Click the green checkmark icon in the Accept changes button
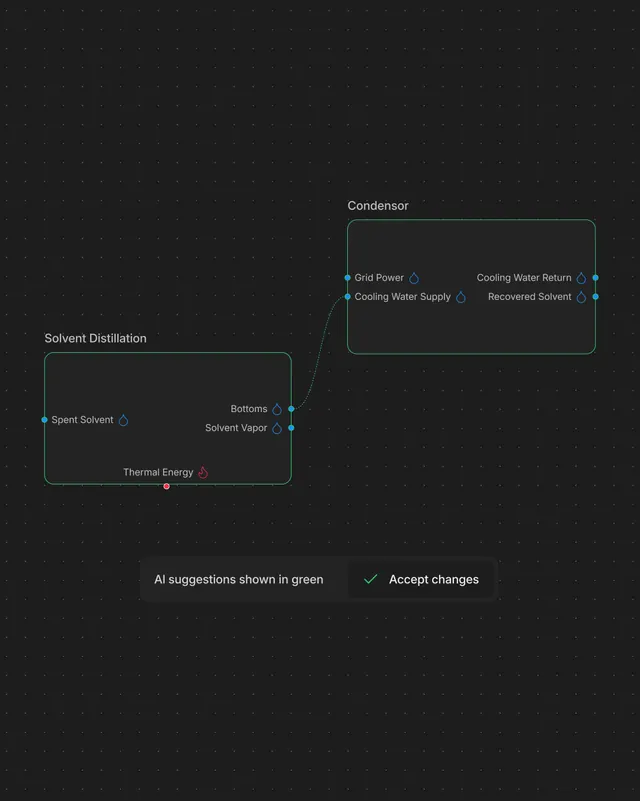This screenshot has height=801, width=640. pos(370,579)
